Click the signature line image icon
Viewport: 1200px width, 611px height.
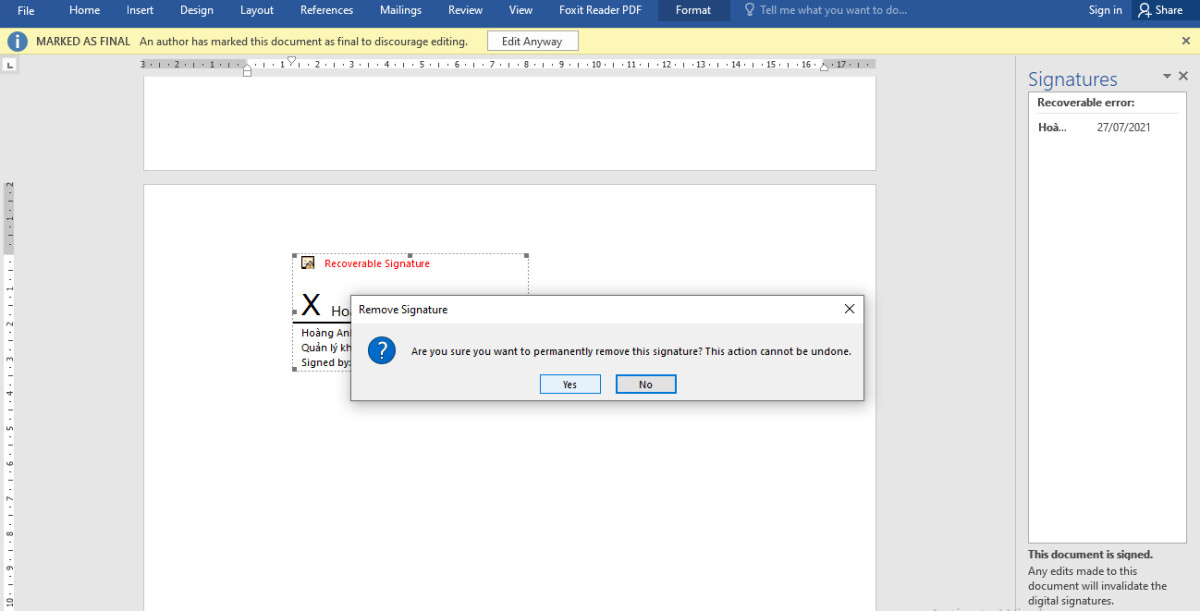click(x=308, y=263)
